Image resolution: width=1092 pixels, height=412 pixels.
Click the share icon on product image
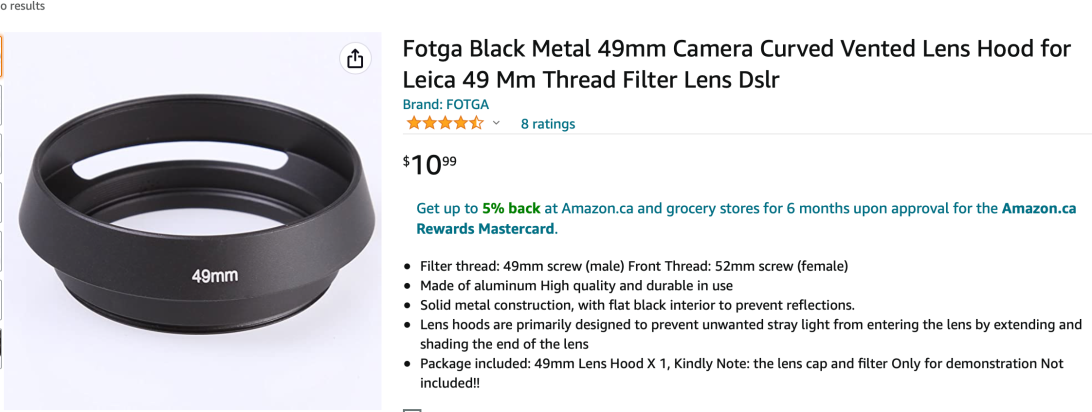click(x=355, y=59)
